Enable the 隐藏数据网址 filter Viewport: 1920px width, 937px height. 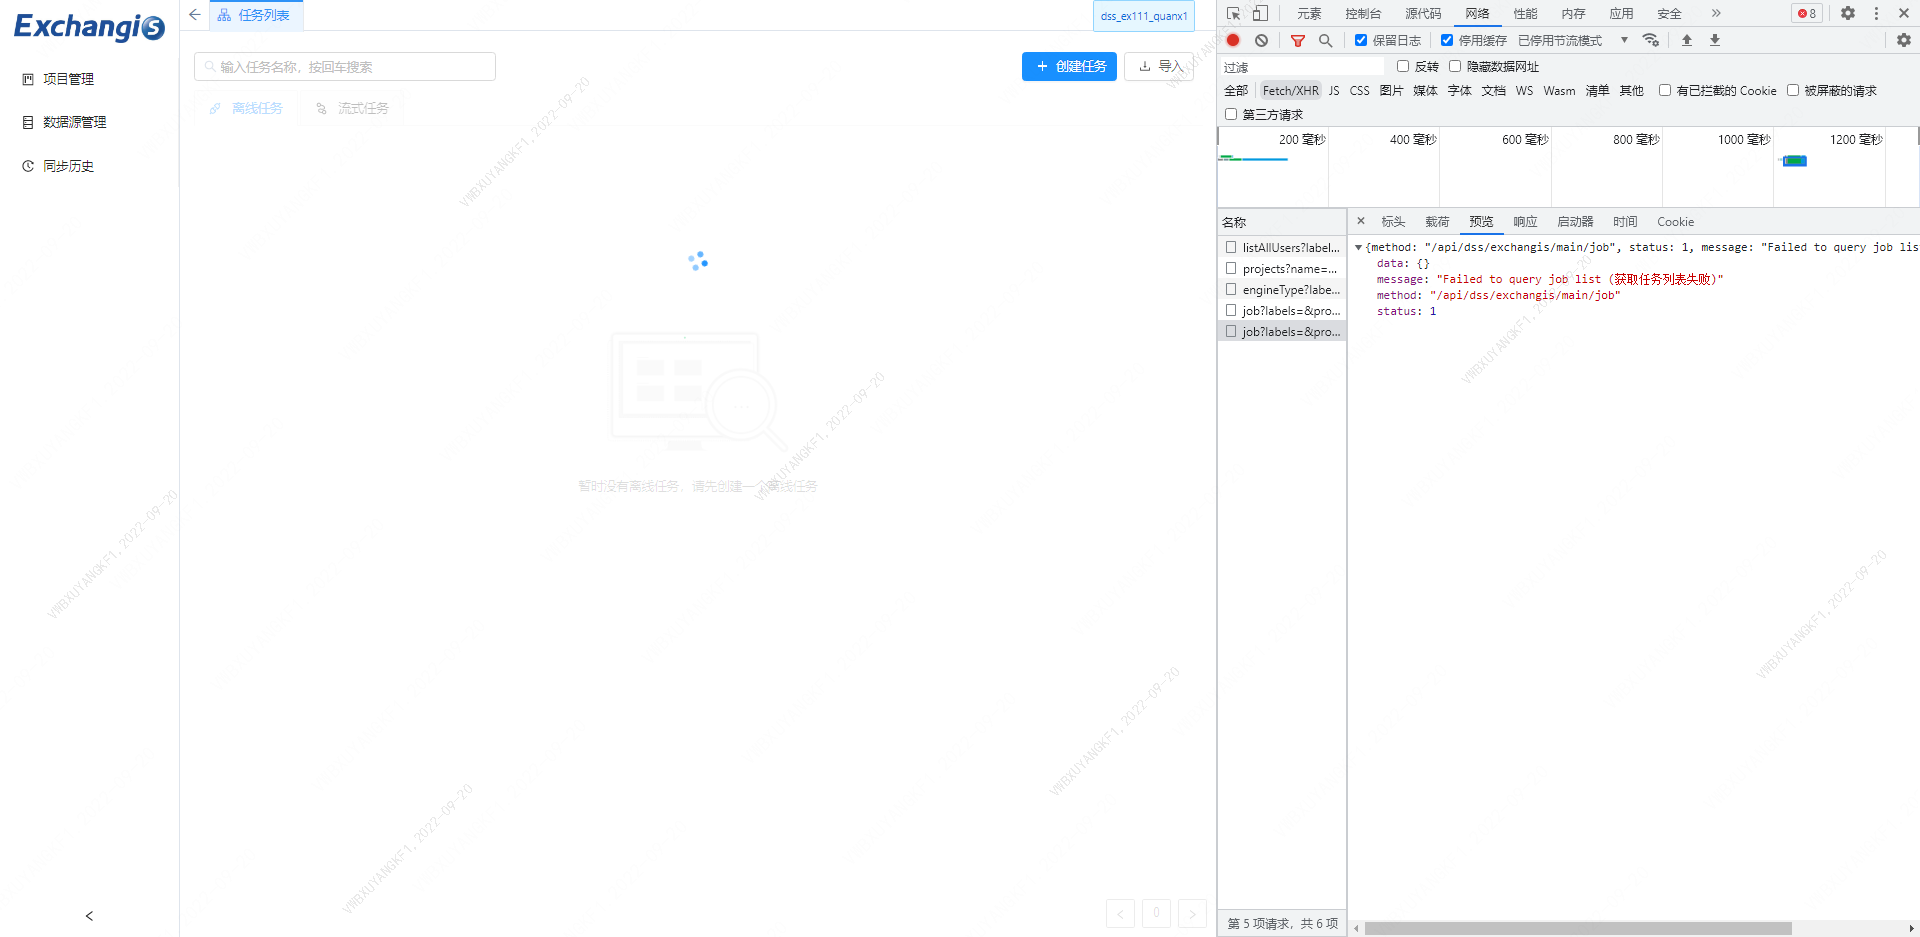(x=1454, y=66)
